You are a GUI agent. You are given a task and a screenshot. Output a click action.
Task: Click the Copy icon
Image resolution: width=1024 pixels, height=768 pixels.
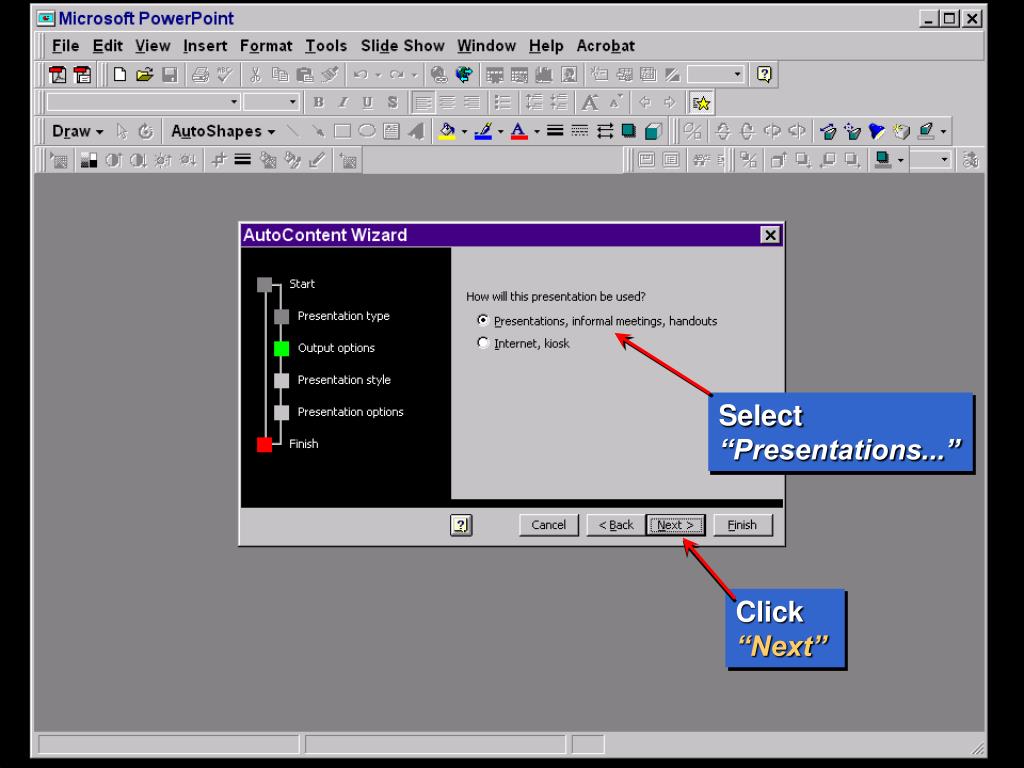(280, 74)
